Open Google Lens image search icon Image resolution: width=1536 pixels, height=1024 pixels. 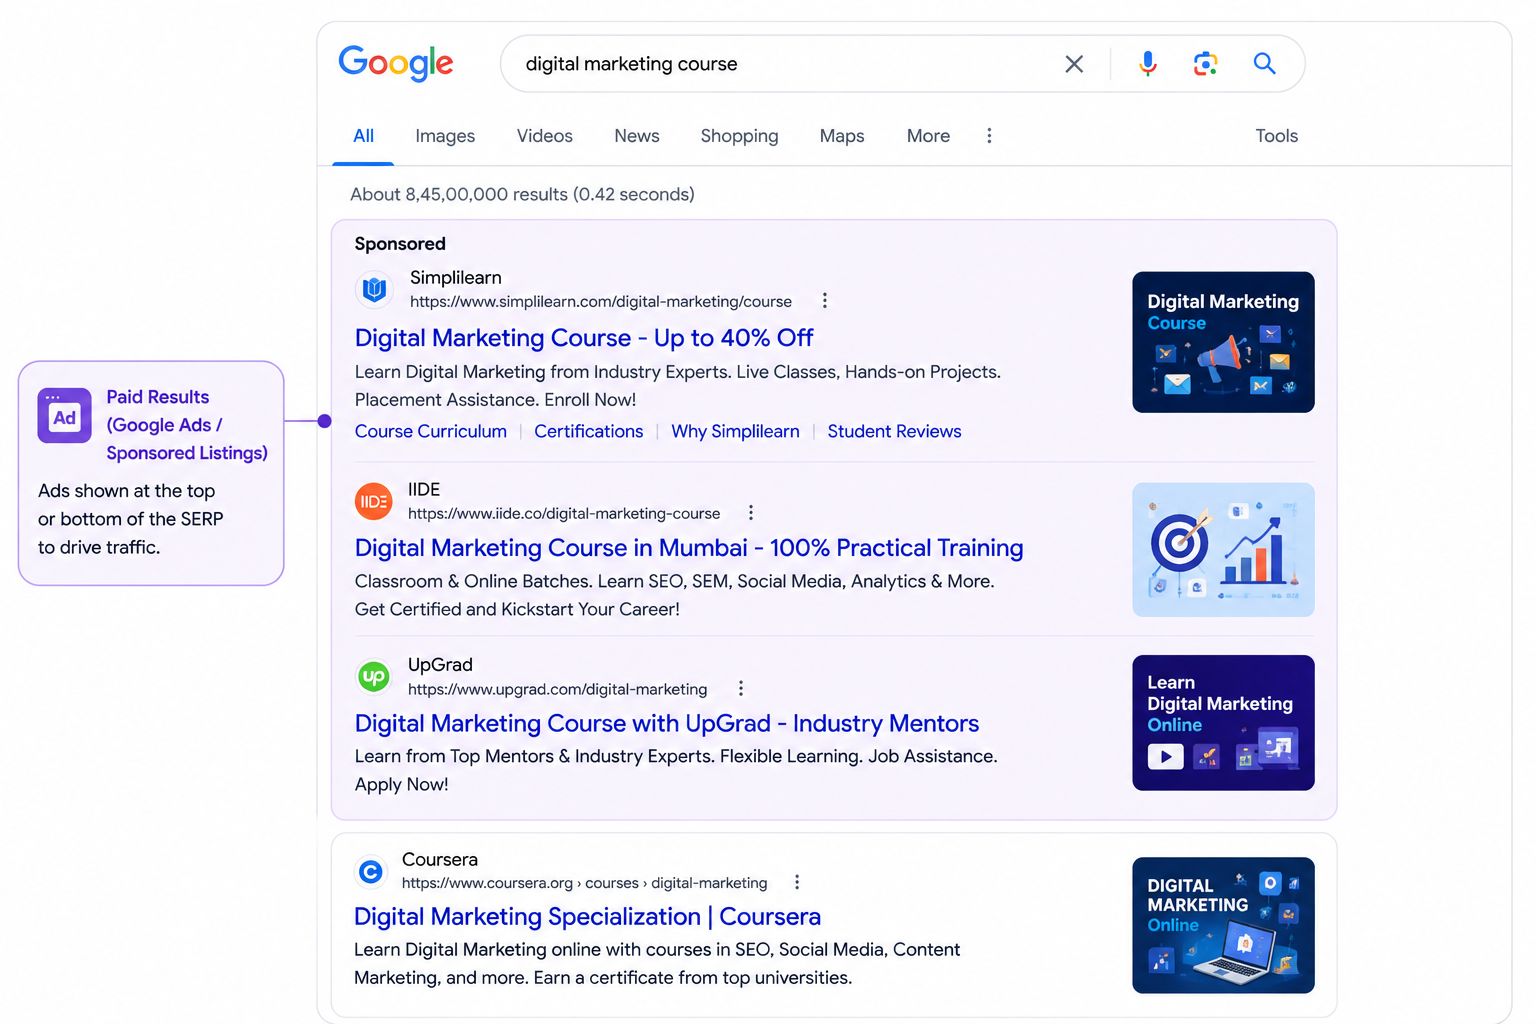(1206, 64)
